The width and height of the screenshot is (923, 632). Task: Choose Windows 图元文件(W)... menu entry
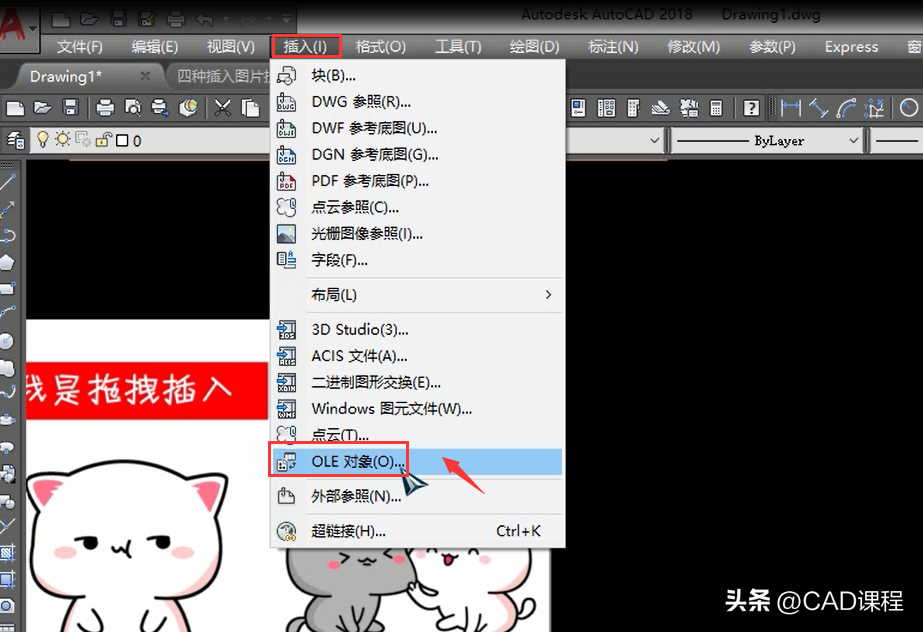coord(418,408)
